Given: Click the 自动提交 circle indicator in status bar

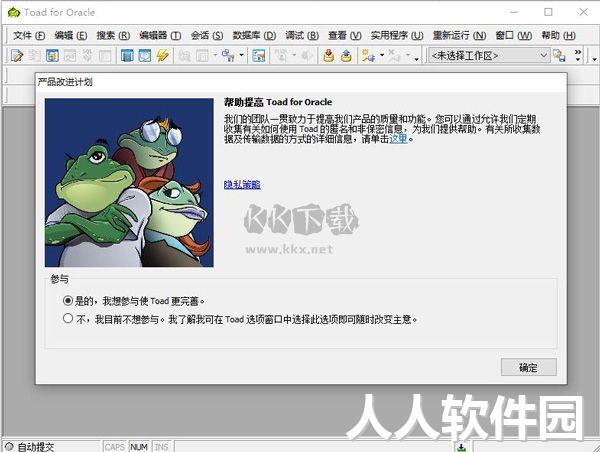Looking at the screenshot, I should (x=9, y=446).
